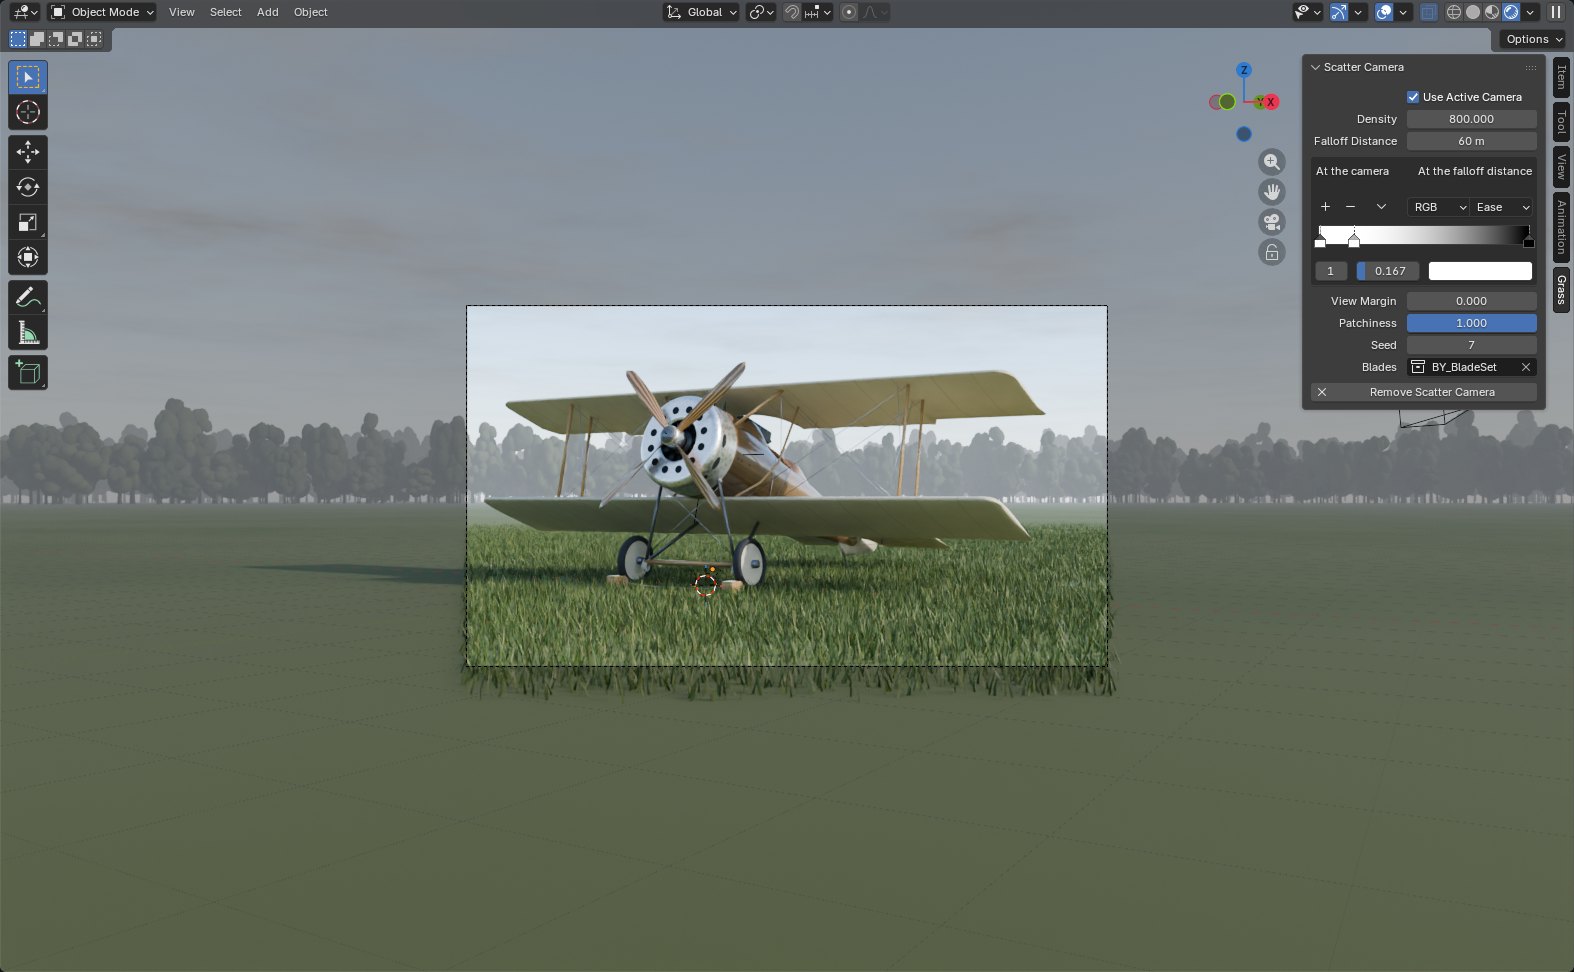The image size is (1574, 972).
Task: Select the Transform tool
Action: click(x=28, y=257)
